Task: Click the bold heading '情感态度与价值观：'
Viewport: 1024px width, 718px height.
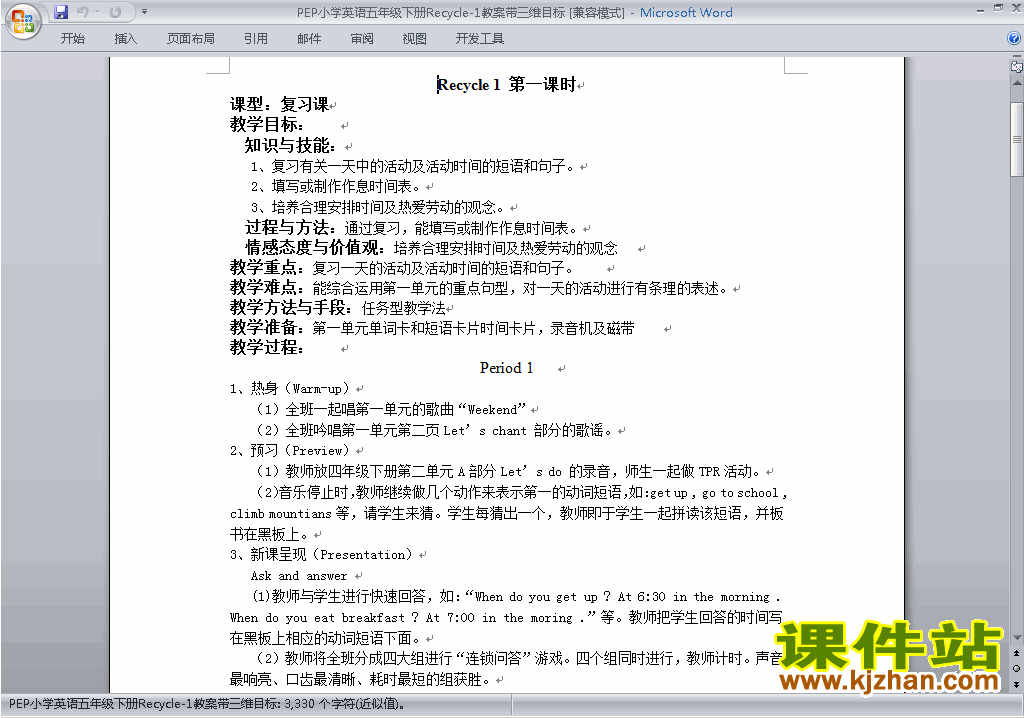Action: (315, 248)
